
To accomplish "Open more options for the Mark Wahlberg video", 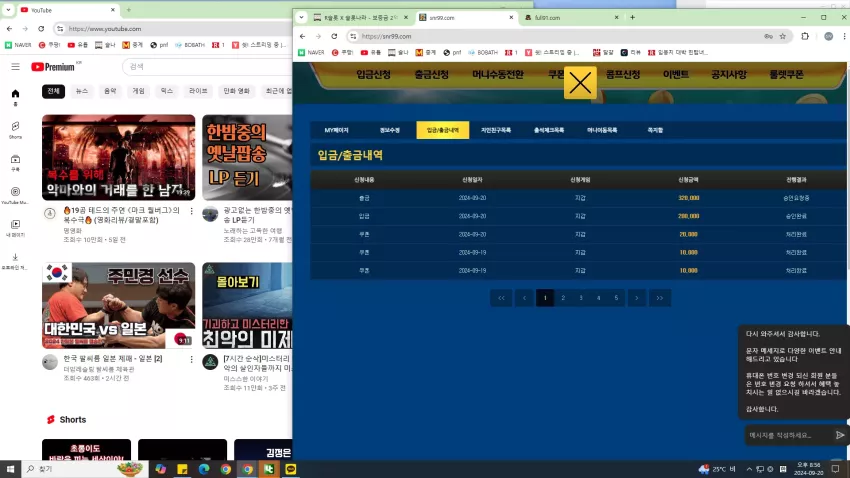I will [x=191, y=211].
